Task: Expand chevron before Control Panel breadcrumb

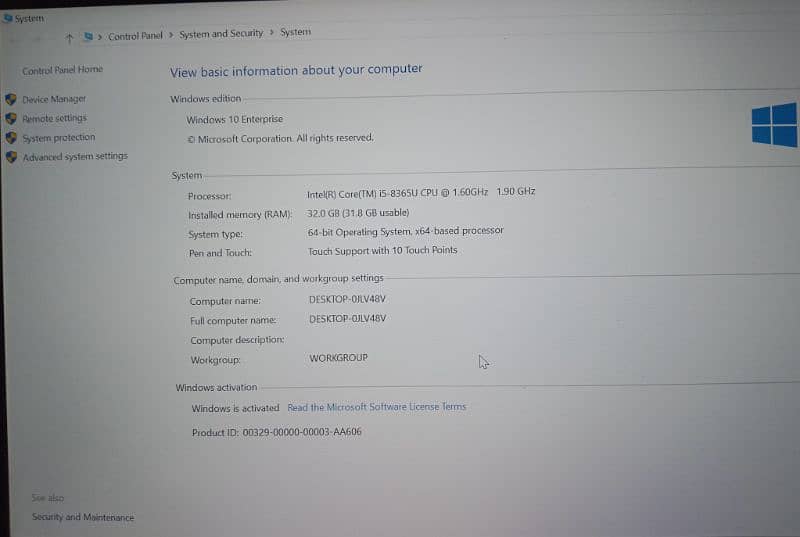Action: (x=99, y=37)
